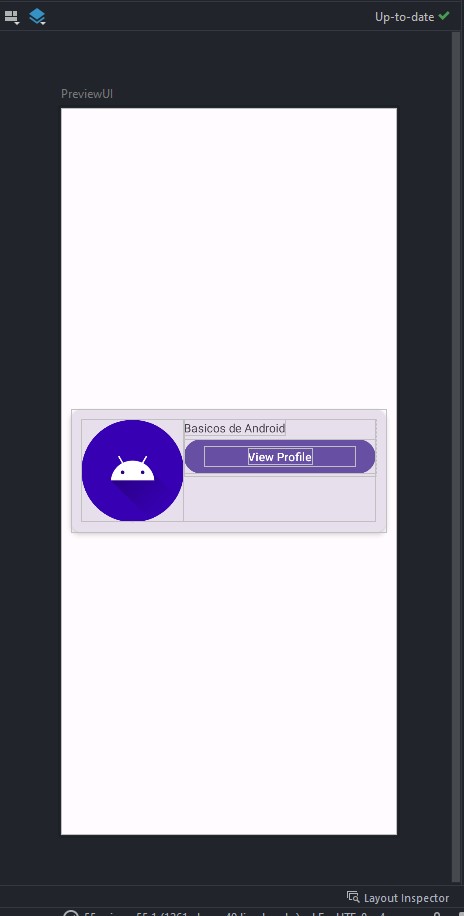Screen dimensions: 464x916
Task: Click the purple circular Android image
Action: (133, 470)
